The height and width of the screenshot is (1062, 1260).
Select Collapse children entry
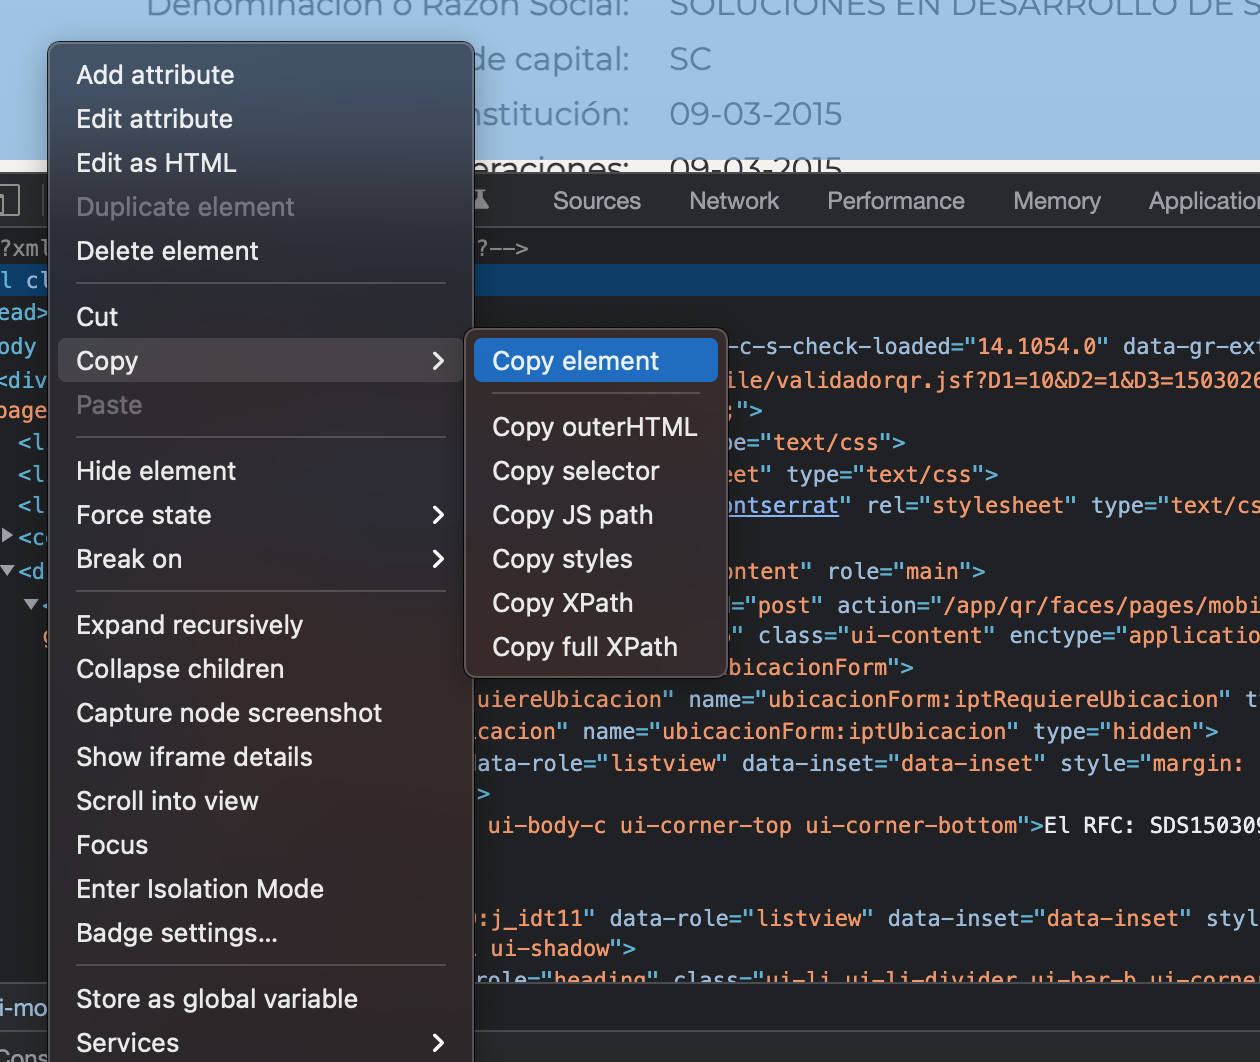(x=260, y=669)
